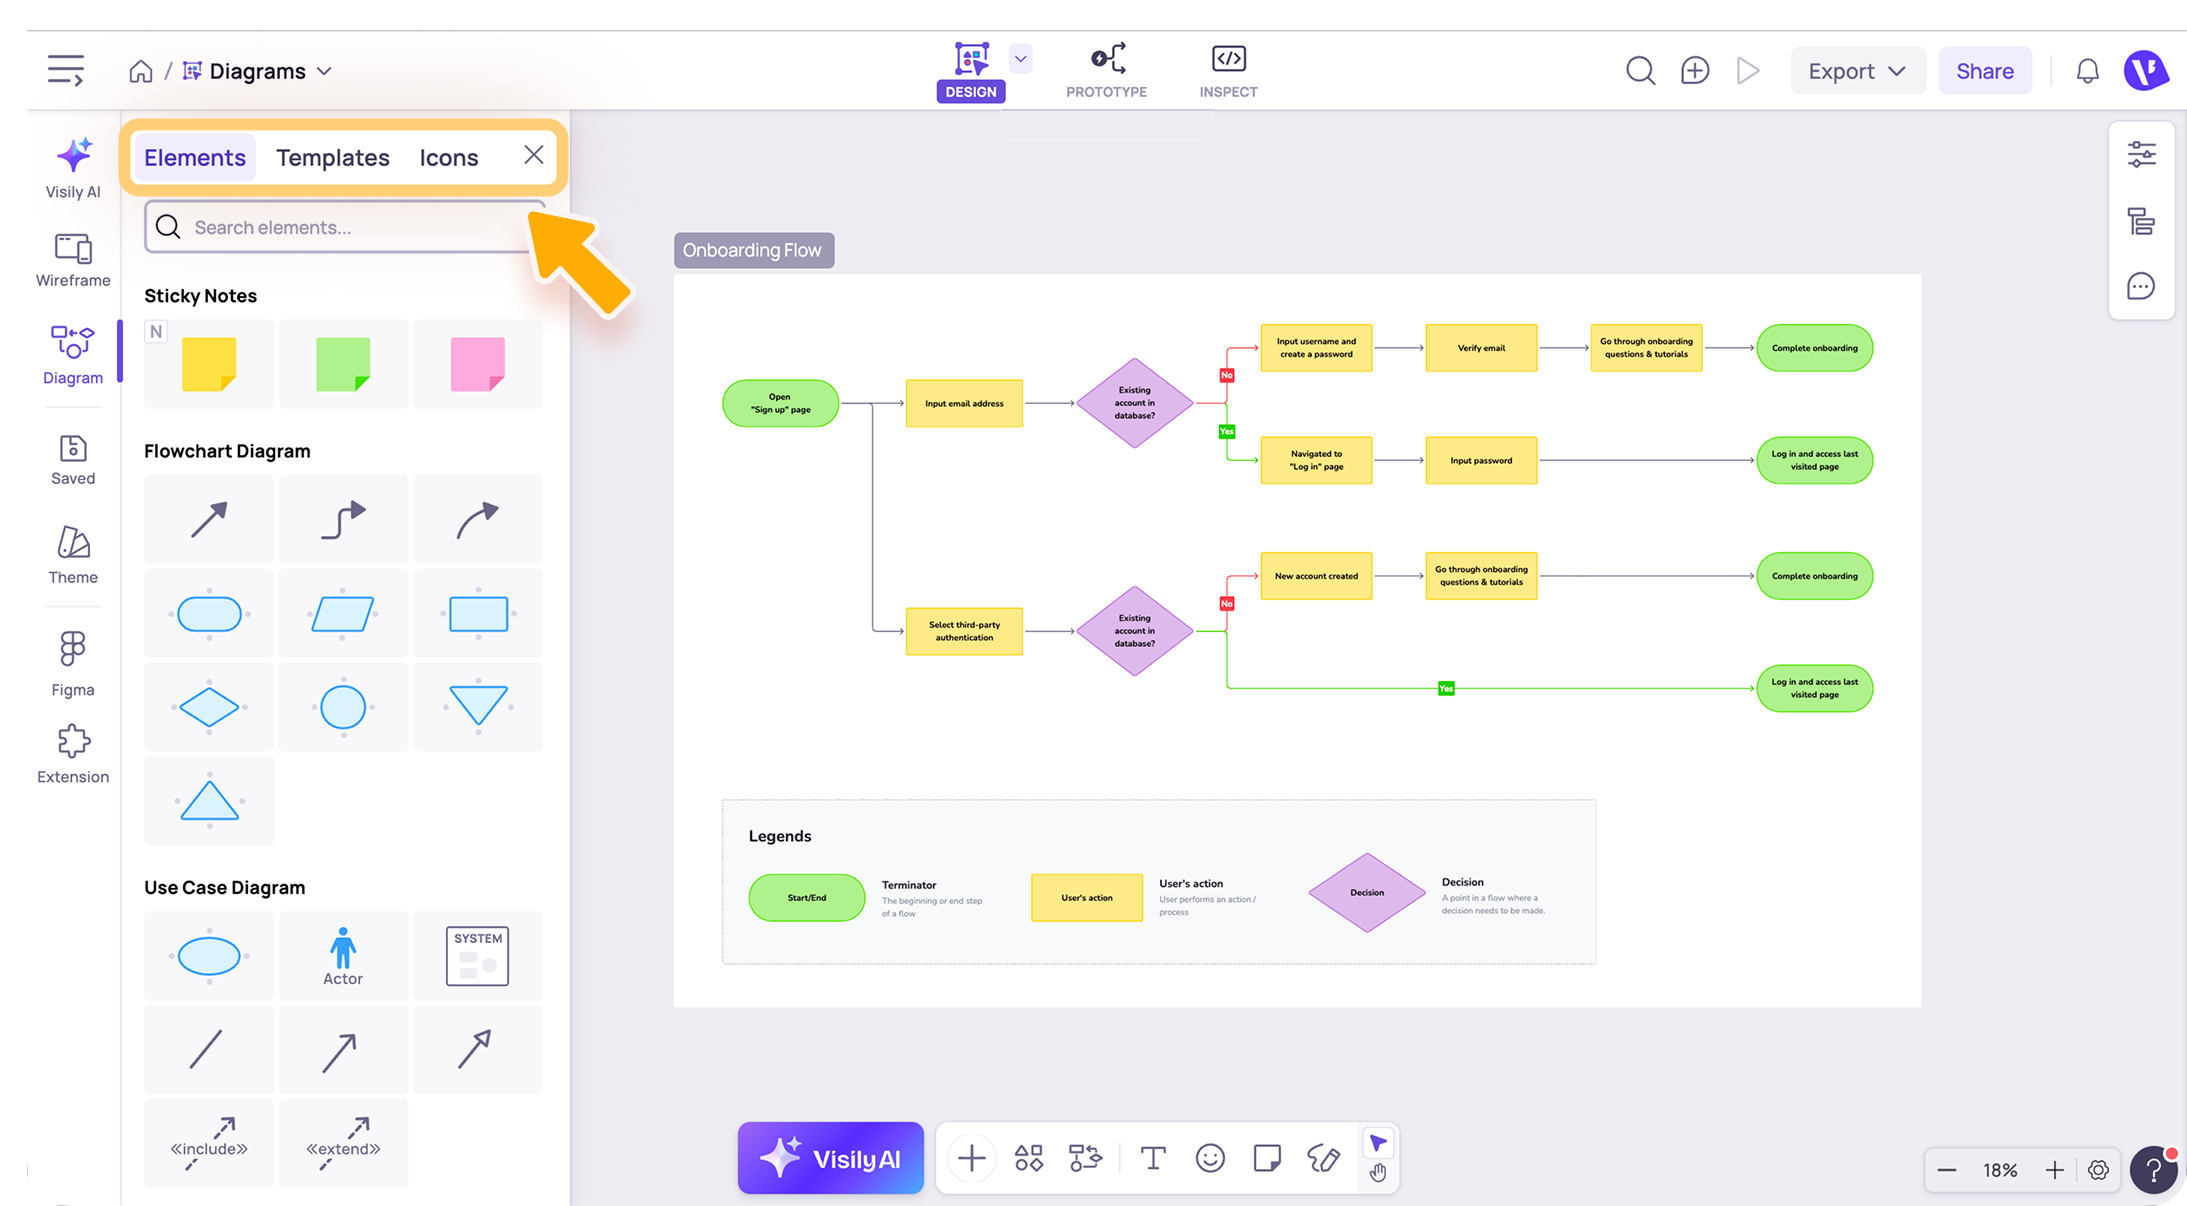Select the parallelogram flowchart shape
The image size is (2187, 1206).
click(343, 614)
